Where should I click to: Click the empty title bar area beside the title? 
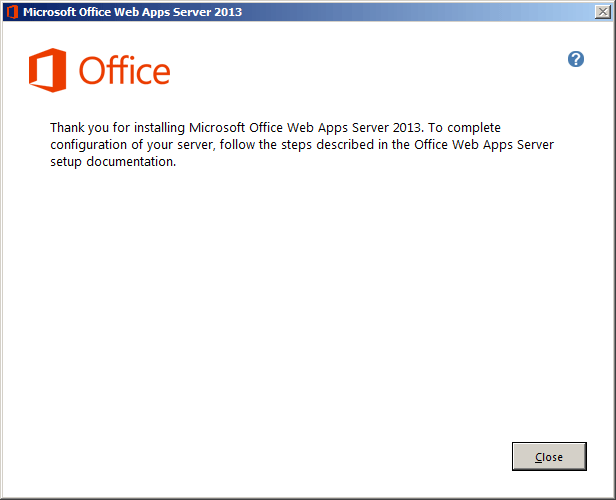pyautogui.click(x=416, y=12)
